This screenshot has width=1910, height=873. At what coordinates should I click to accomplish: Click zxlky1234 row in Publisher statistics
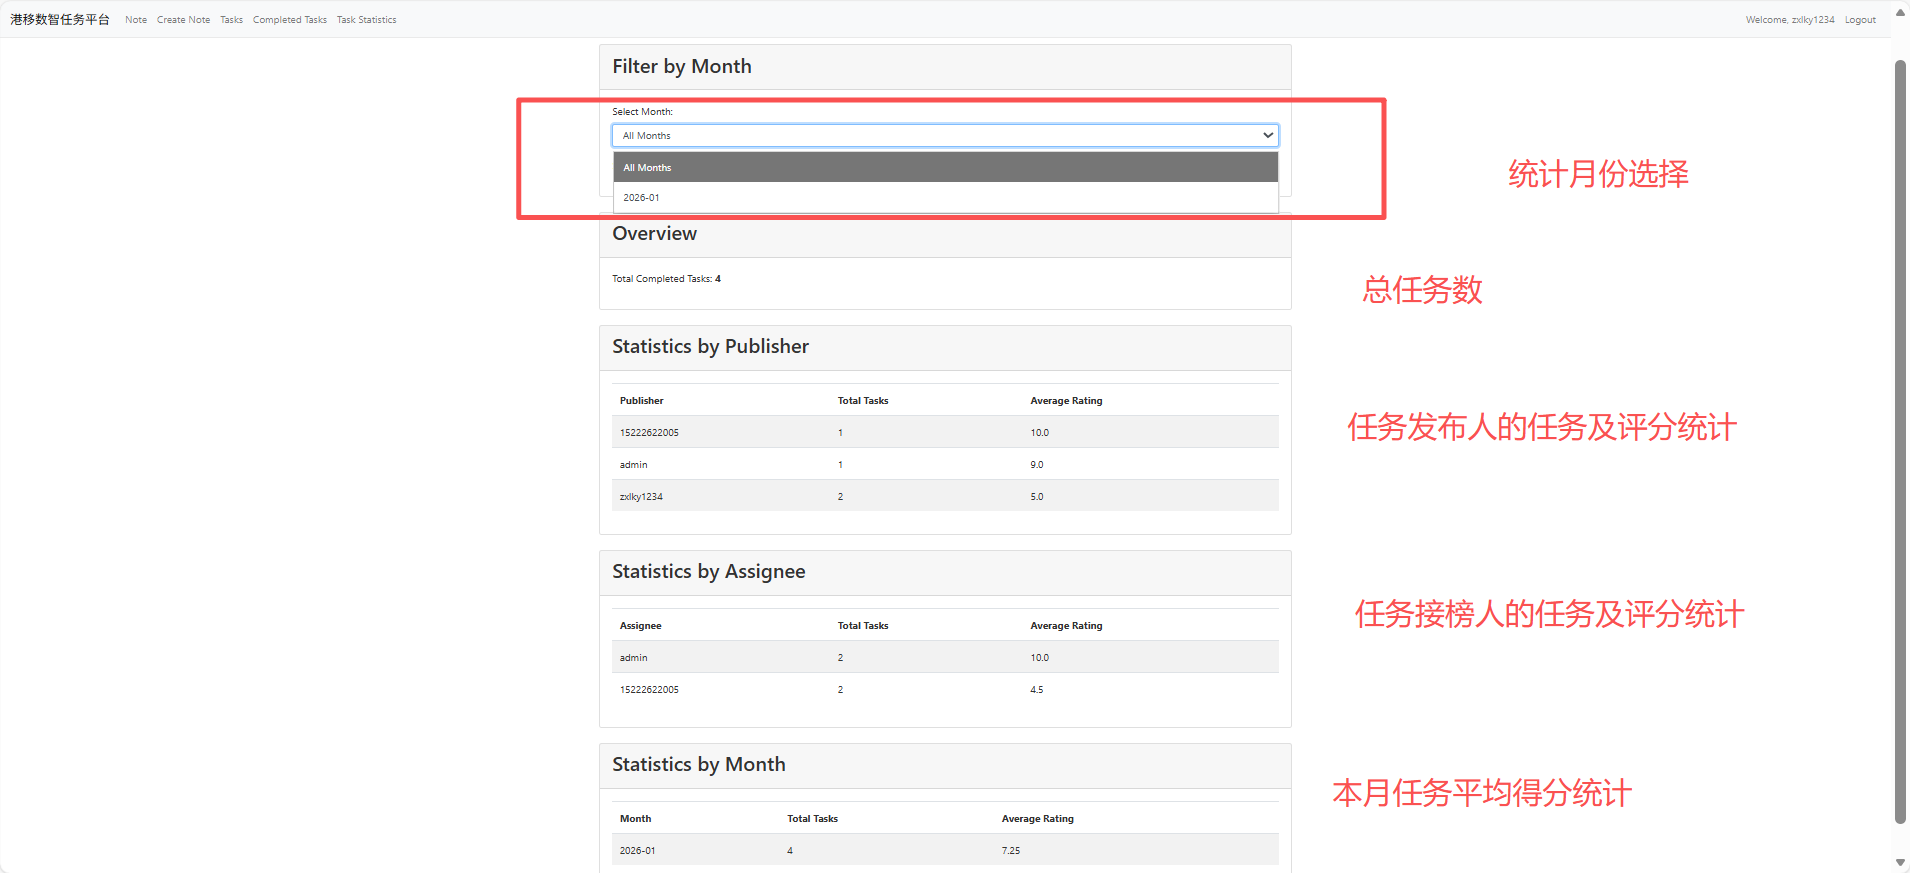tap(641, 497)
